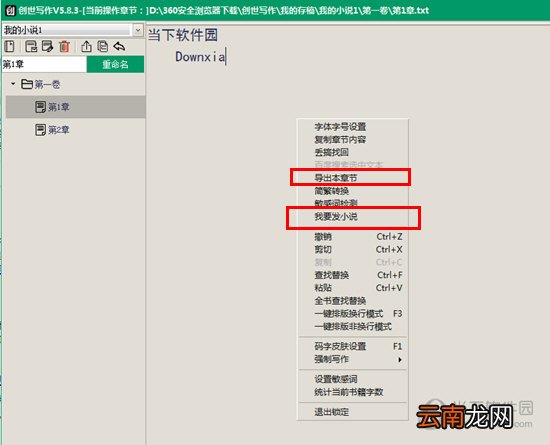Image resolution: width=550 pixels, height=445 pixels.
Task: Click the folder icon beside 第一卷
Action: pyautogui.click(x=27, y=84)
